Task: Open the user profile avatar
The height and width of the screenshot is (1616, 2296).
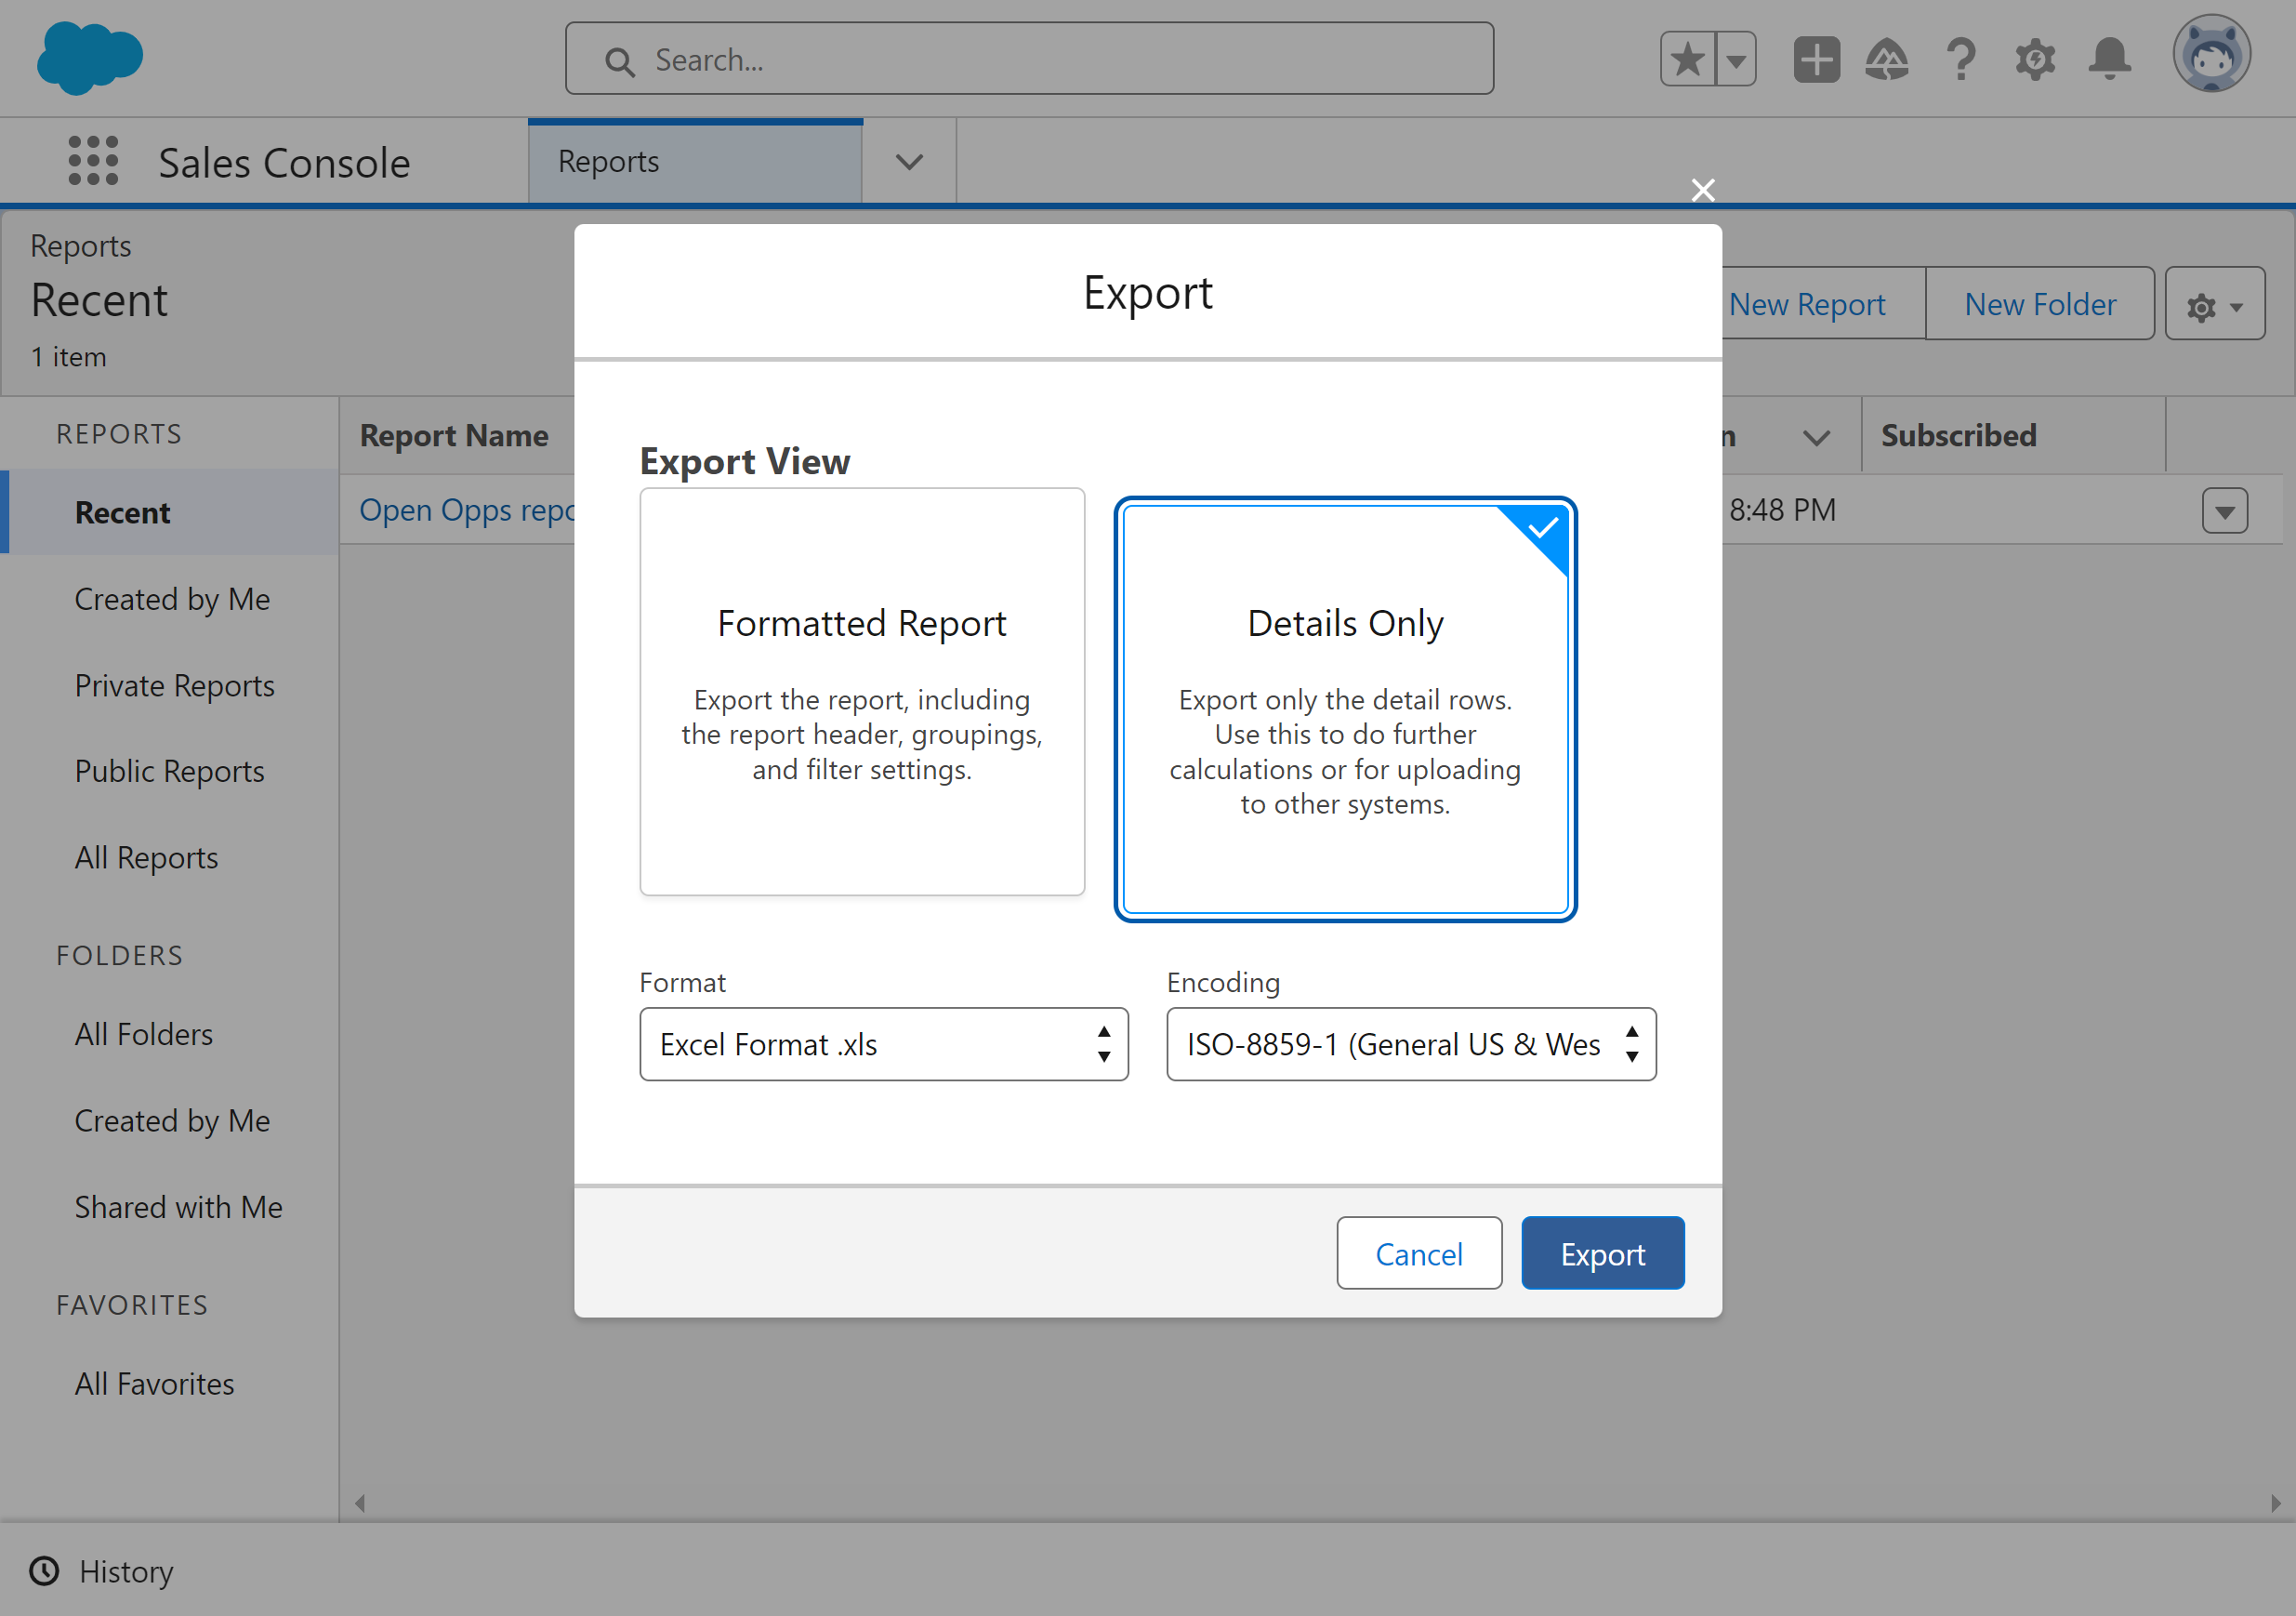Action: (2211, 55)
